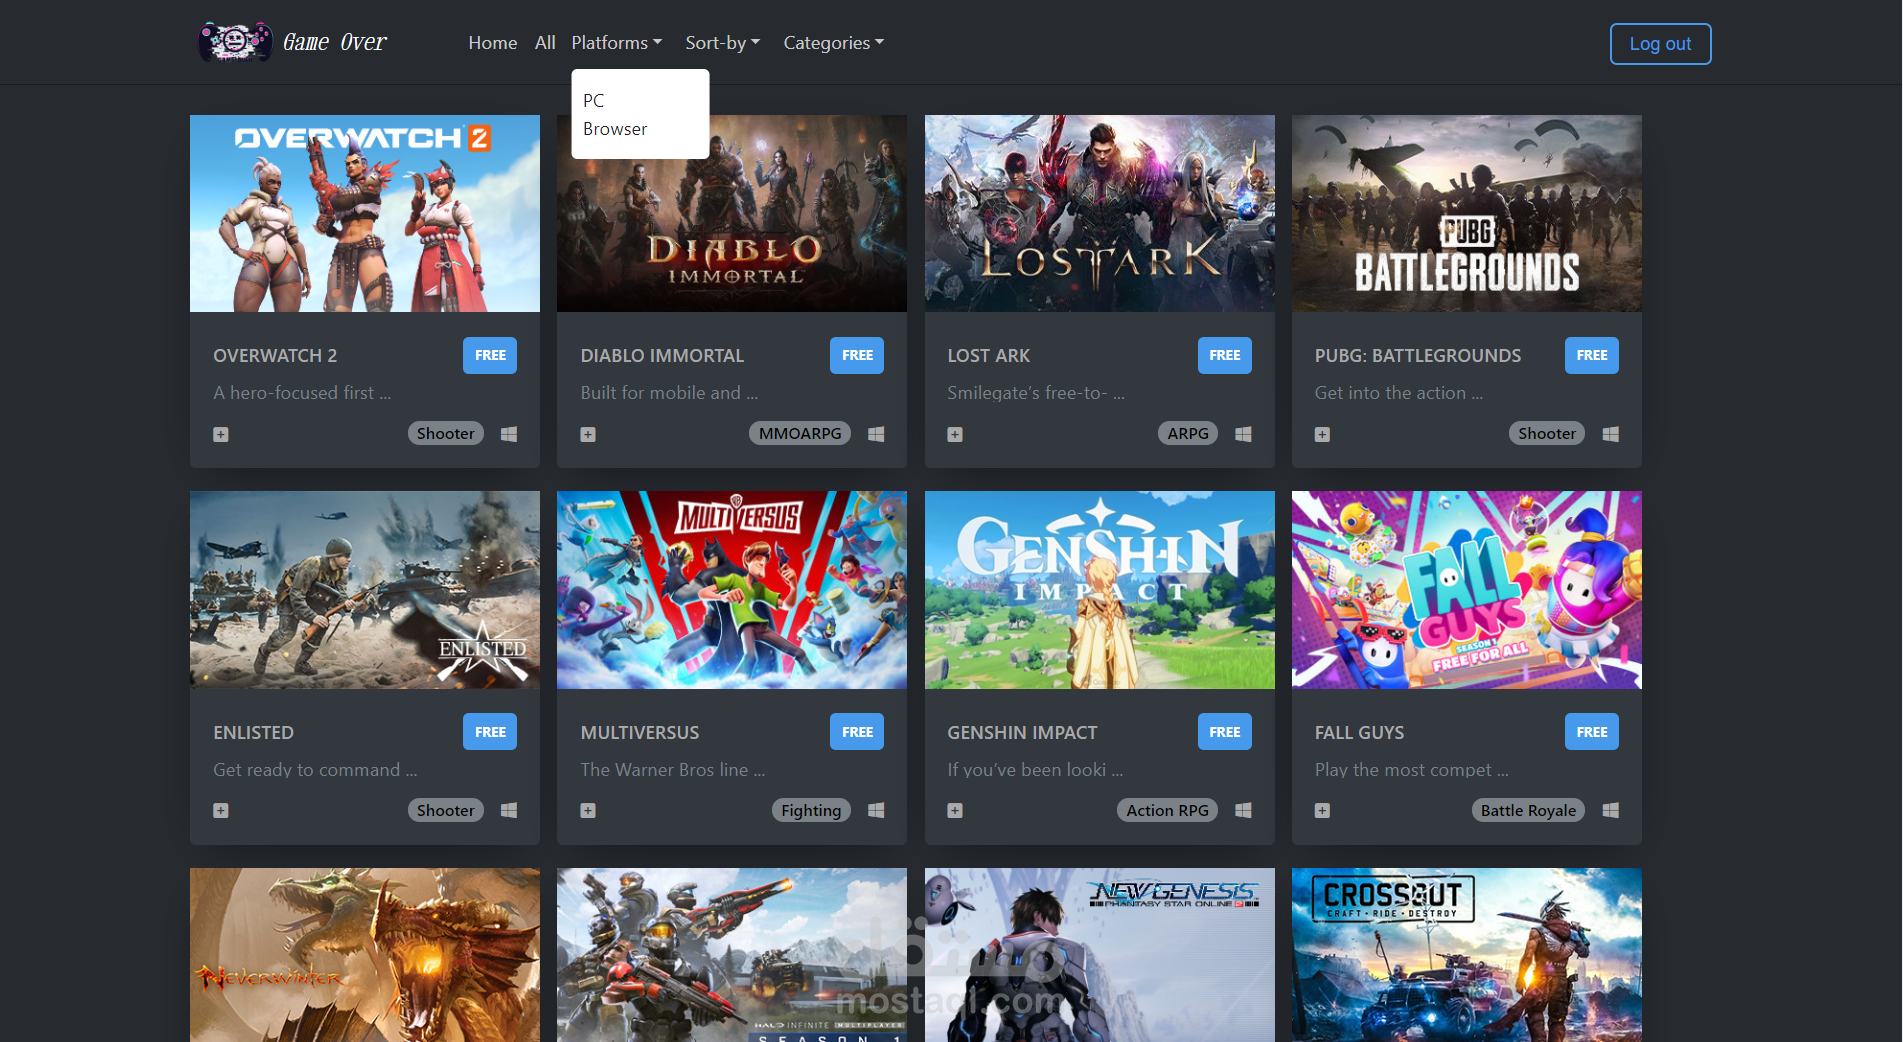Click the Fighting genre tag

811,810
